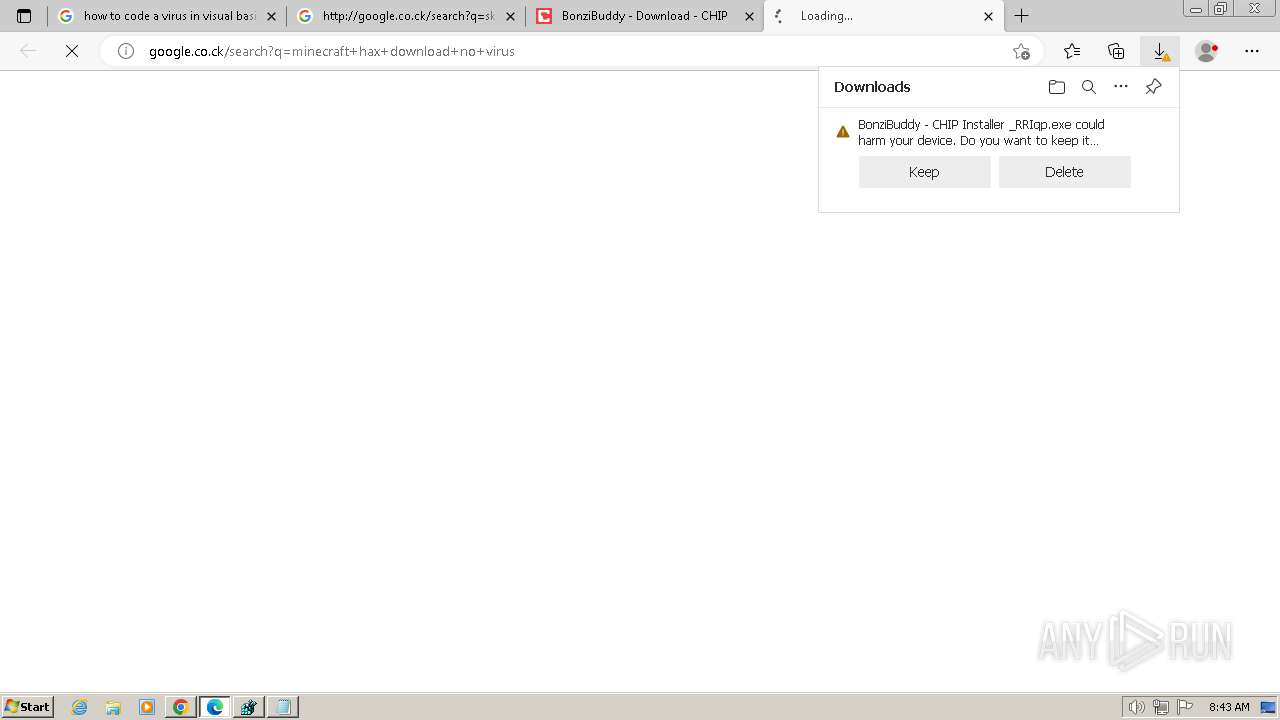Close the Loading... tab
Image resolution: width=1280 pixels, height=720 pixels.
988,16
